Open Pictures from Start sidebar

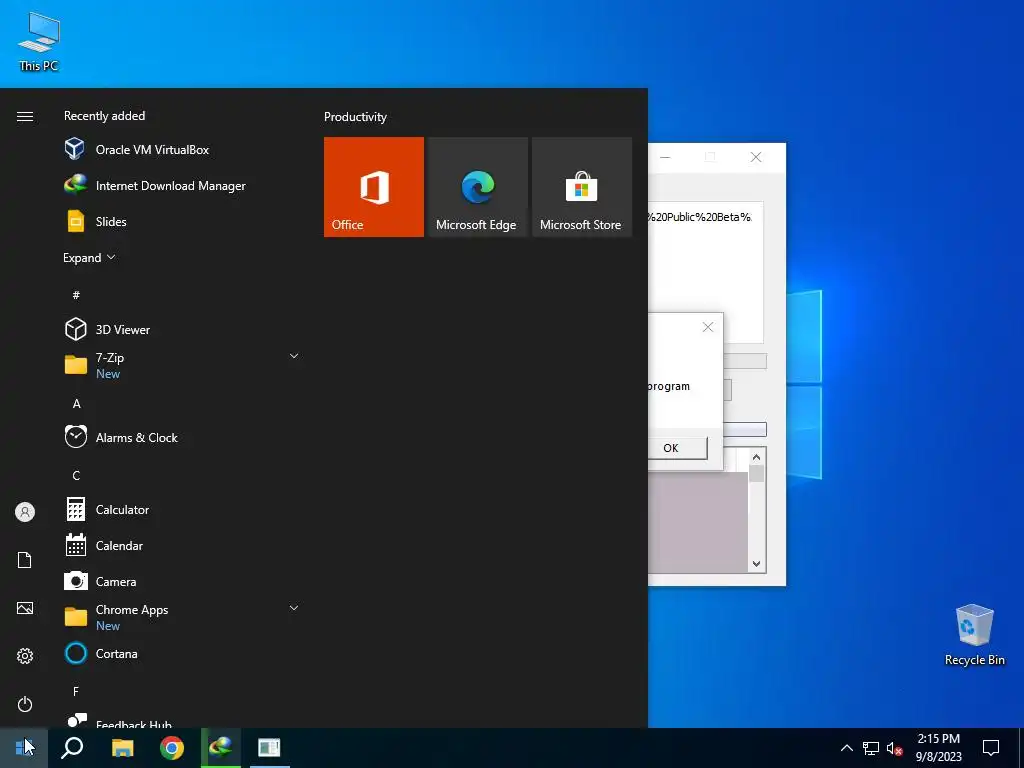point(25,608)
